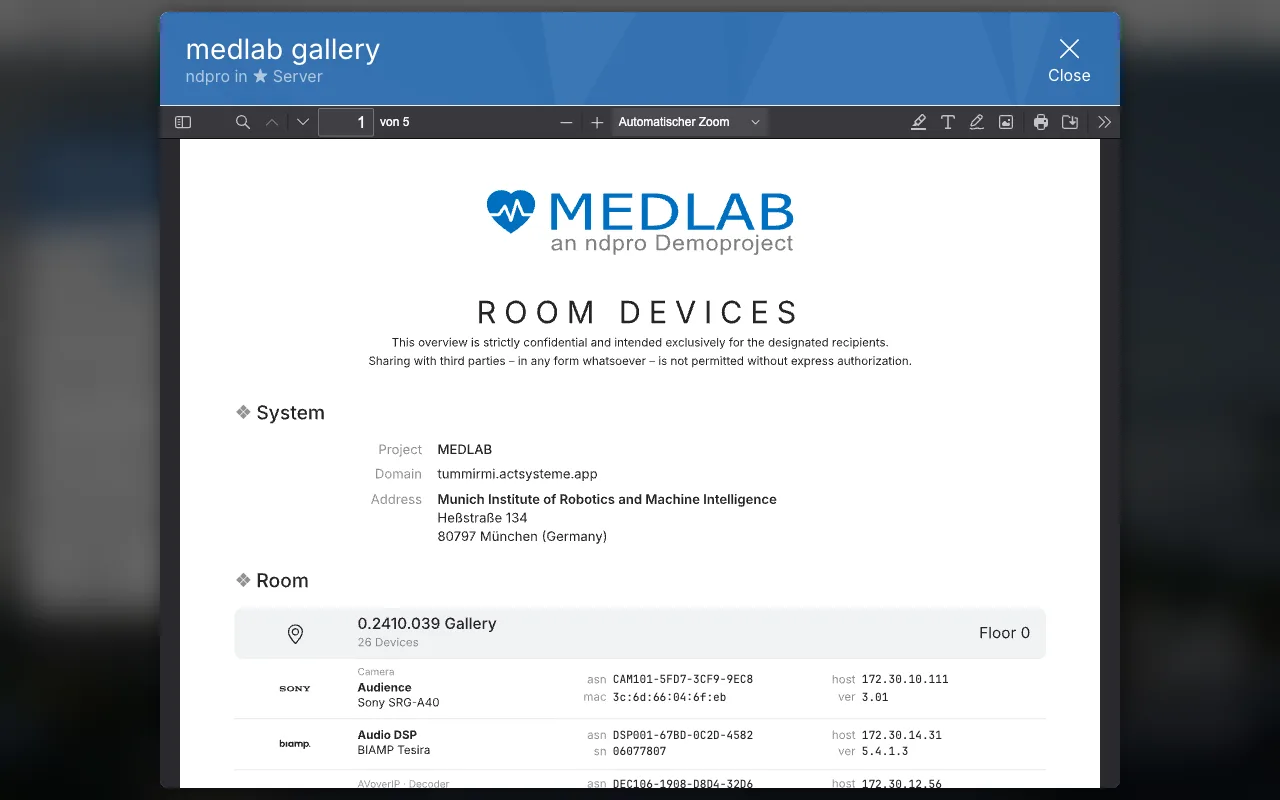The width and height of the screenshot is (1280, 800).
Task: Zoom out with the minus icon
Action: coord(566,122)
